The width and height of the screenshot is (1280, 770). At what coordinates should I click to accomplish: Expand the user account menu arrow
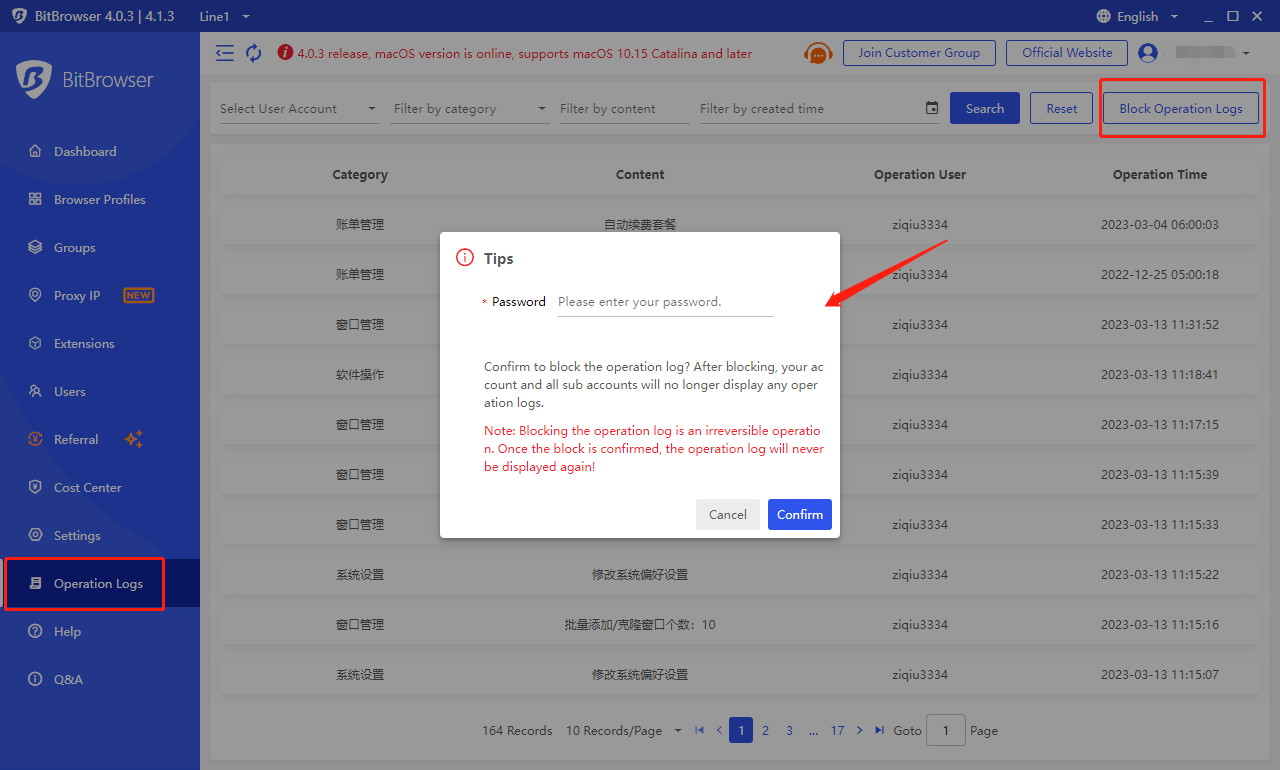tap(1245, 53)
